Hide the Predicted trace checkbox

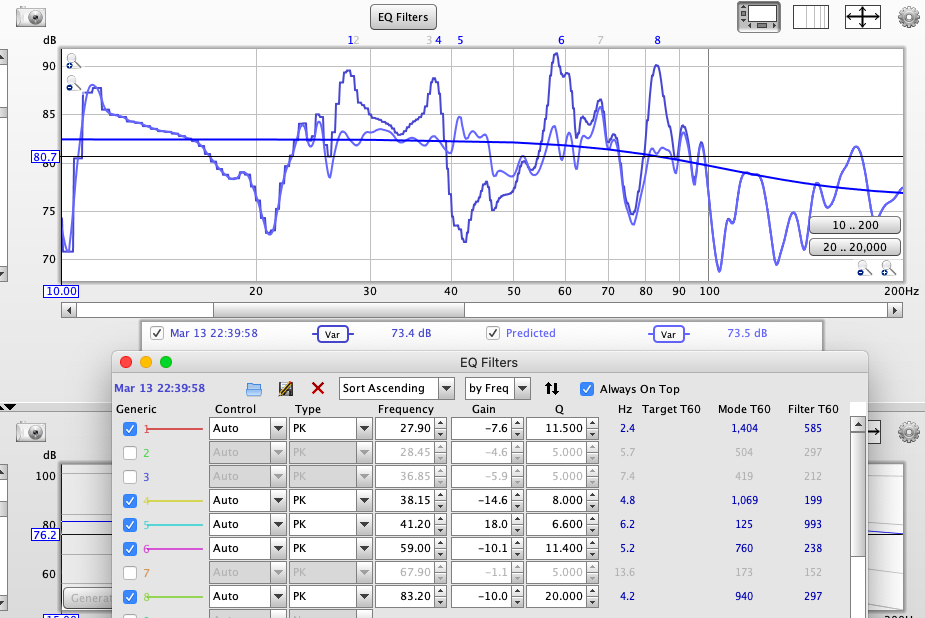(x=493, y=333)
